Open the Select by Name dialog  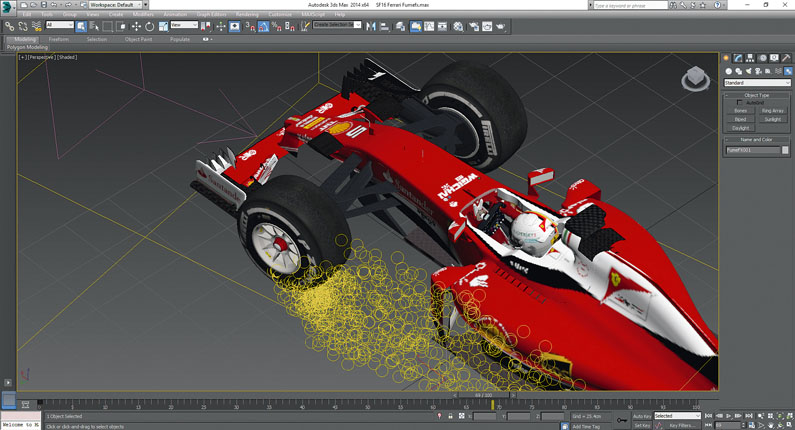click(x=94, y=26)
